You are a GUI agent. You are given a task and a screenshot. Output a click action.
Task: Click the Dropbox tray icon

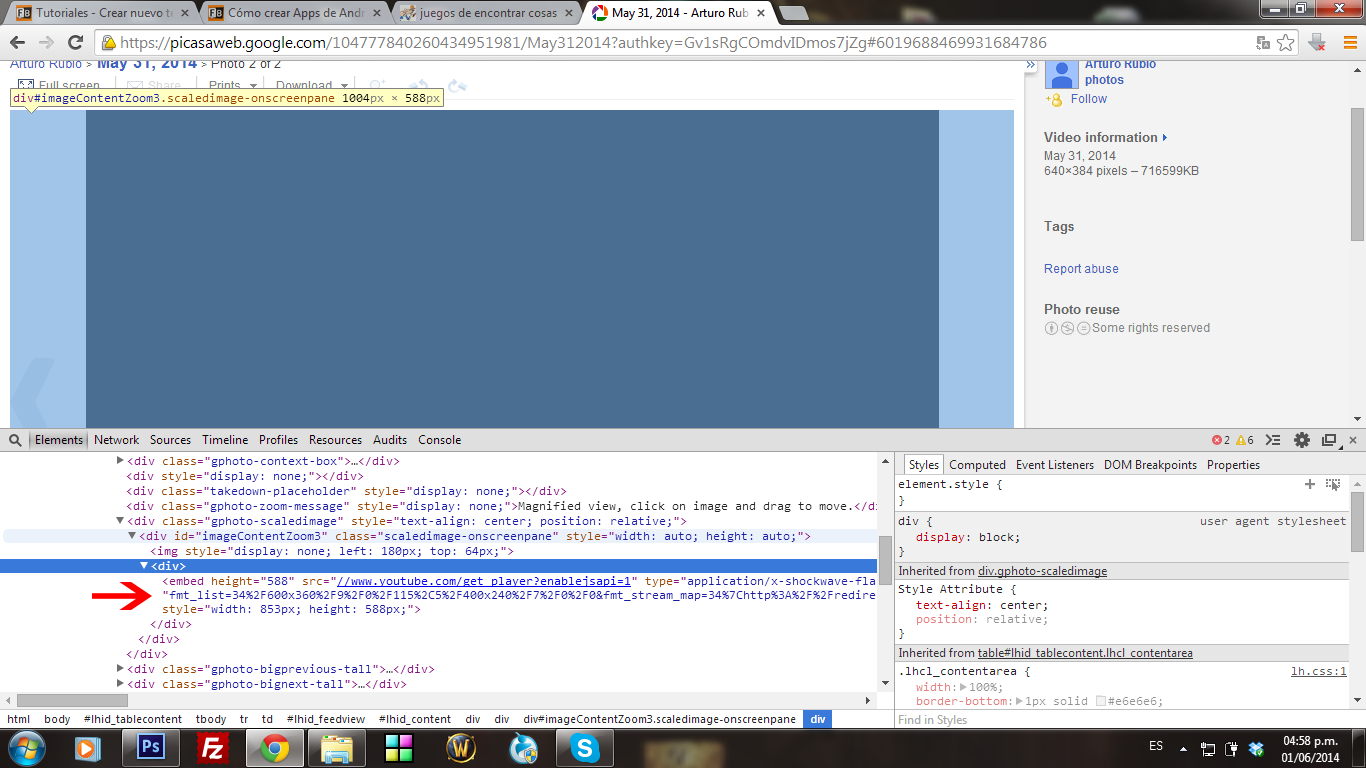point(1257,747)
